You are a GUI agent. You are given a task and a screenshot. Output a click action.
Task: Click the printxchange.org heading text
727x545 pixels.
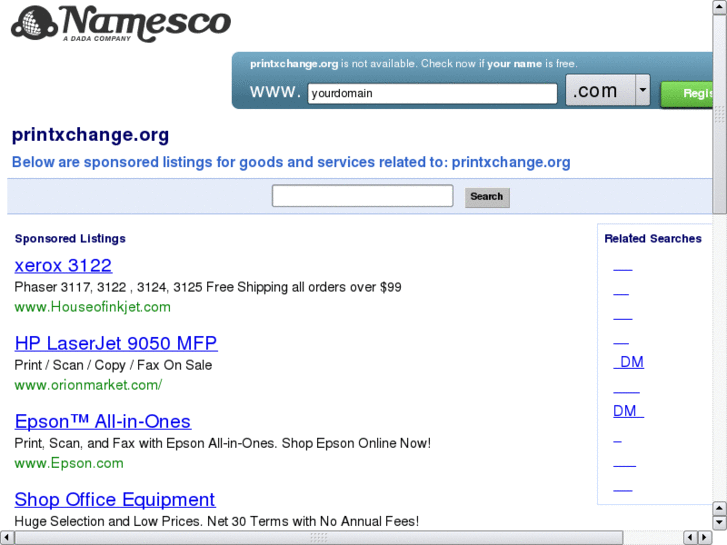click(90, 135)
